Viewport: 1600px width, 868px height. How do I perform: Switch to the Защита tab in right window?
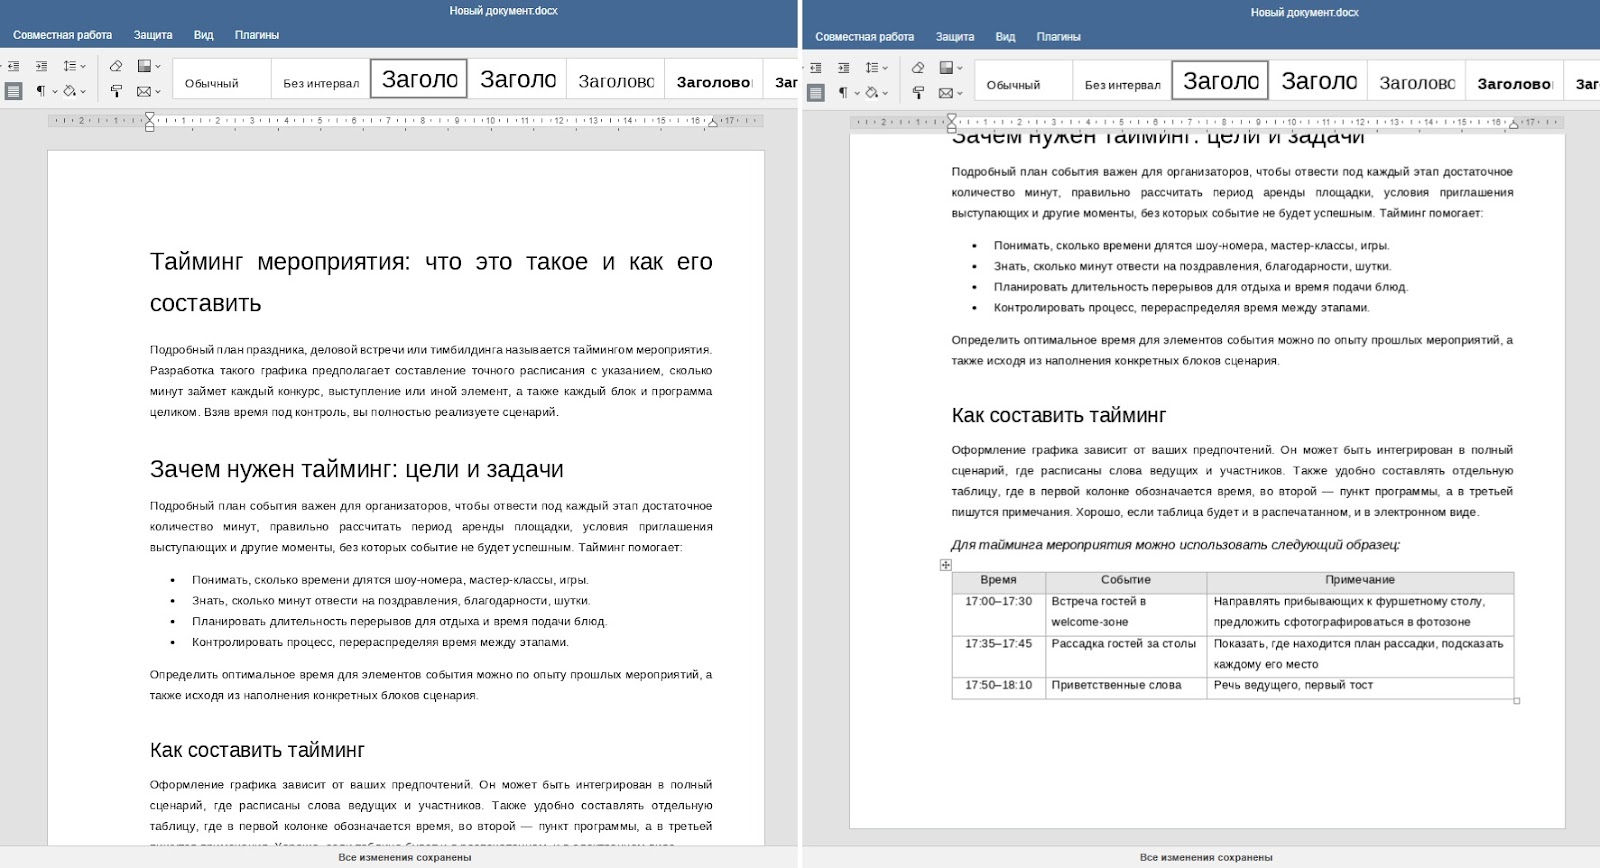pos(954,37)
